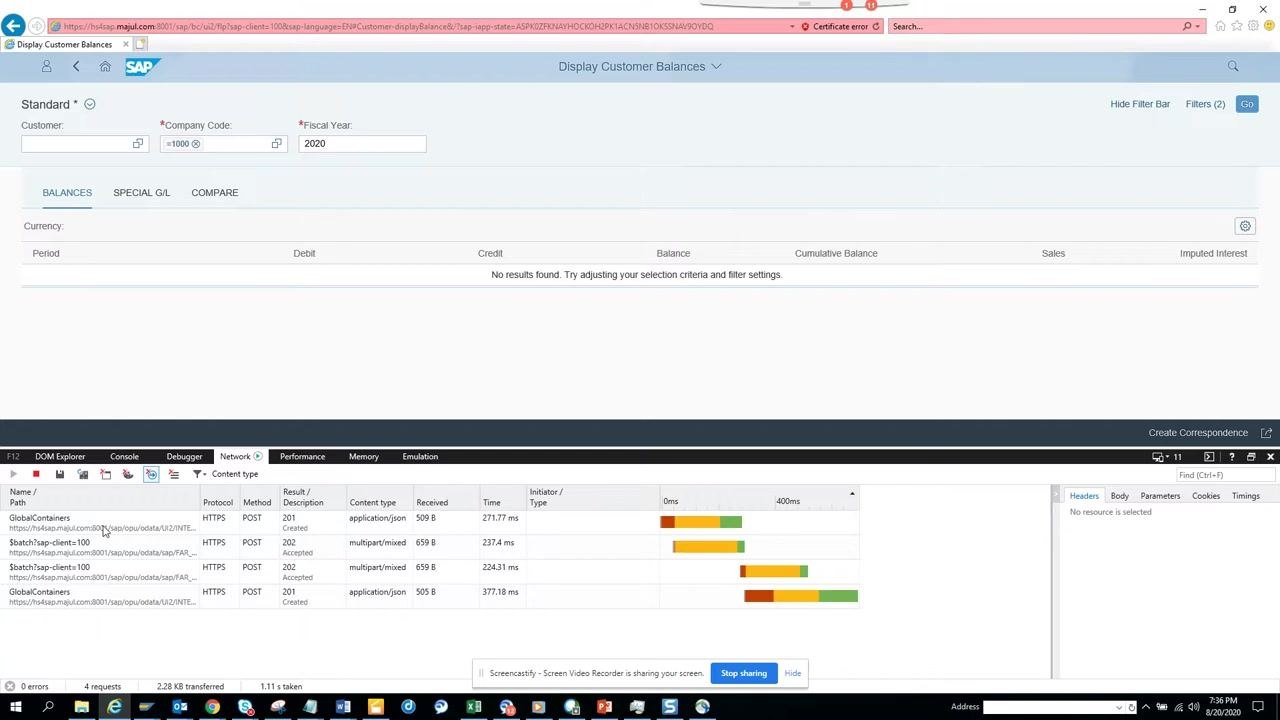Go back in Internet Explorer
The width and height of the screenshot is (1280, 720).
click(13, 26)
